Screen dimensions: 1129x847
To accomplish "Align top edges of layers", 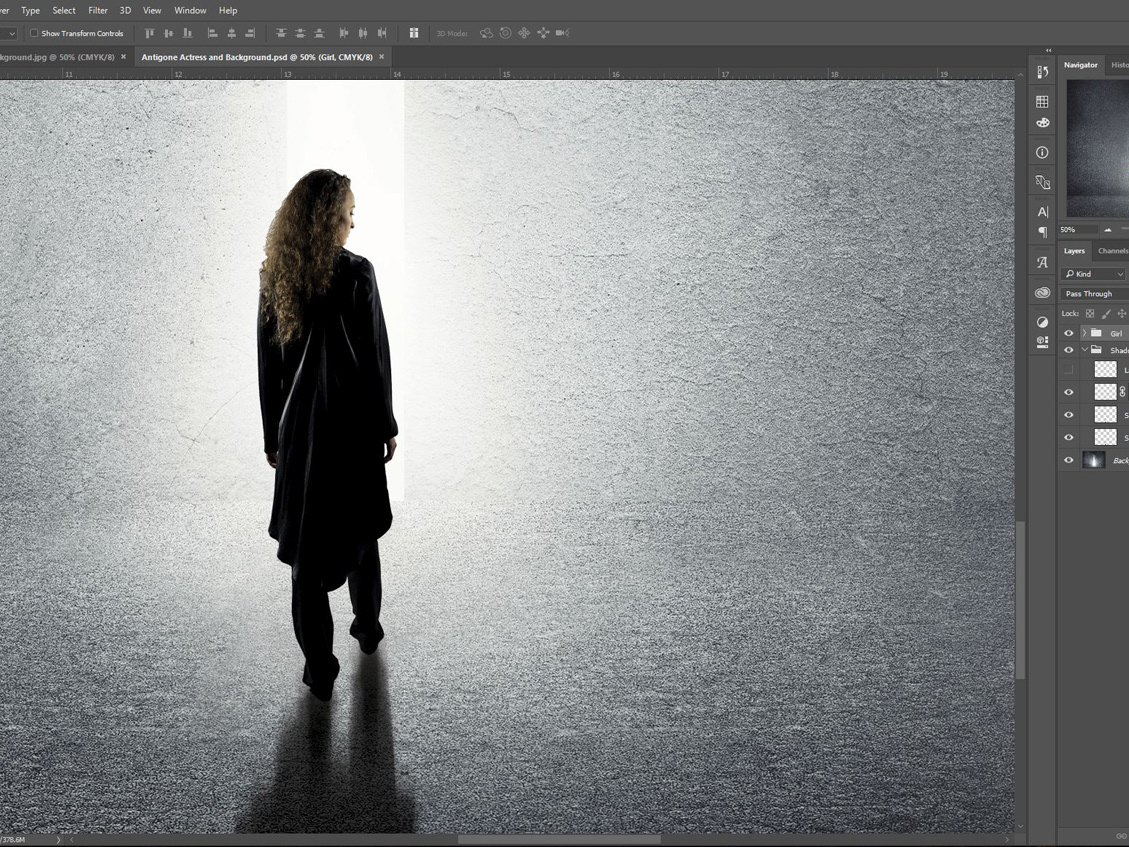I will coord(149,33).
